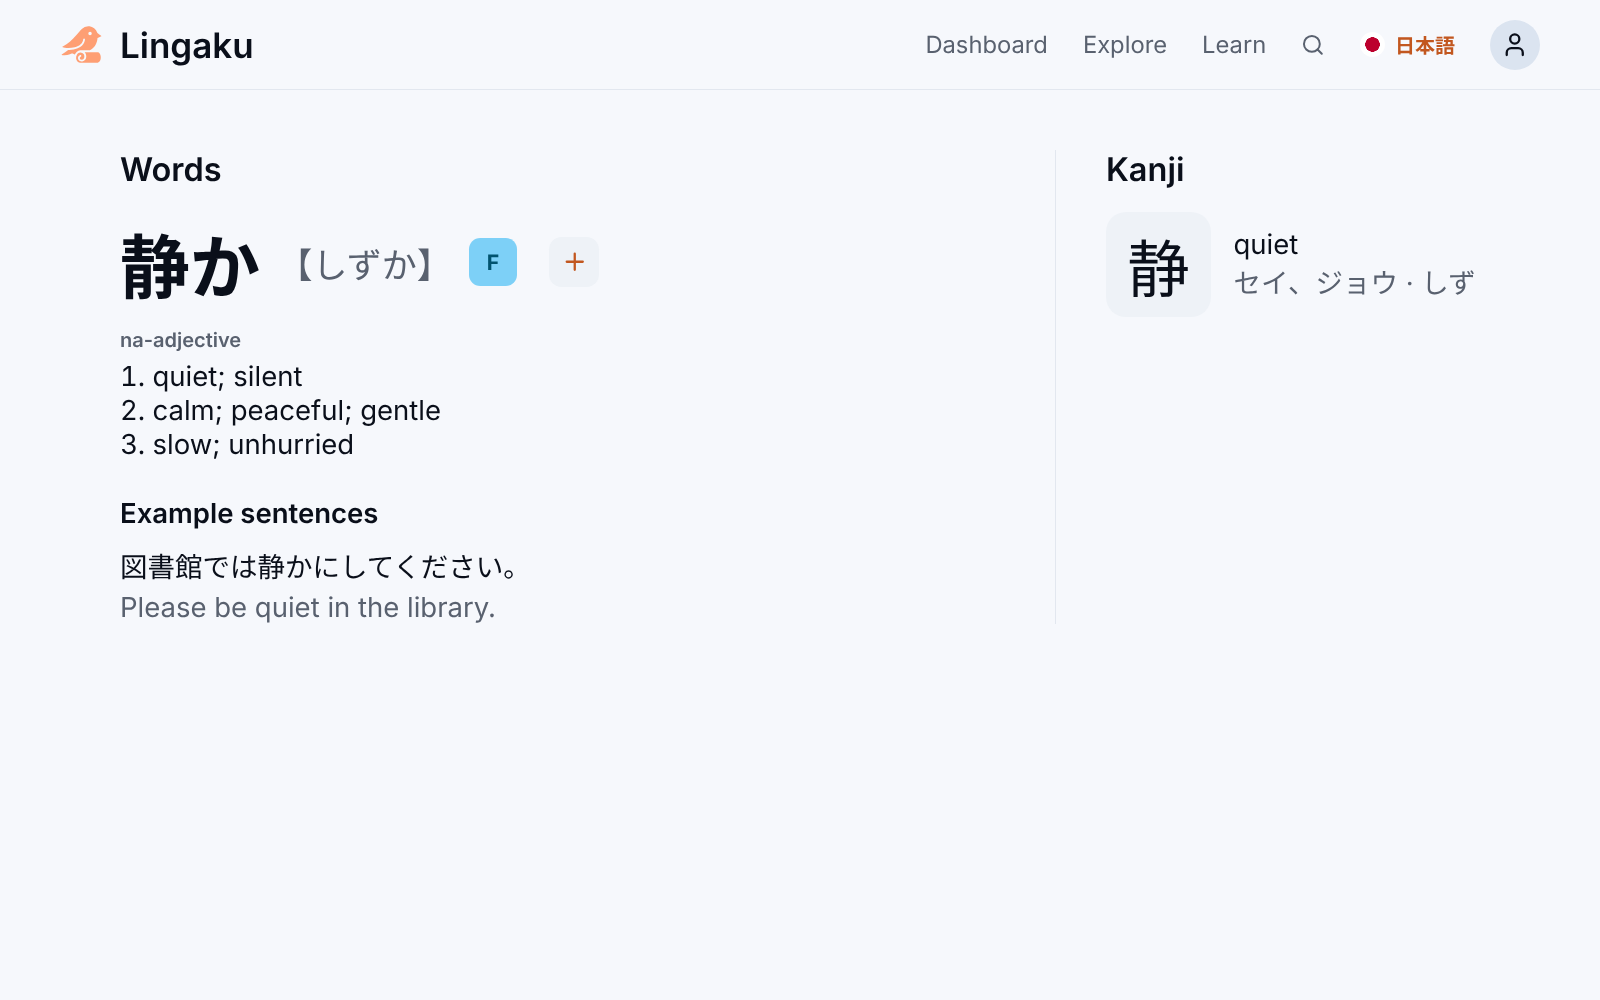
Task: Click the plus button to add word
Action: coord(574,262)
